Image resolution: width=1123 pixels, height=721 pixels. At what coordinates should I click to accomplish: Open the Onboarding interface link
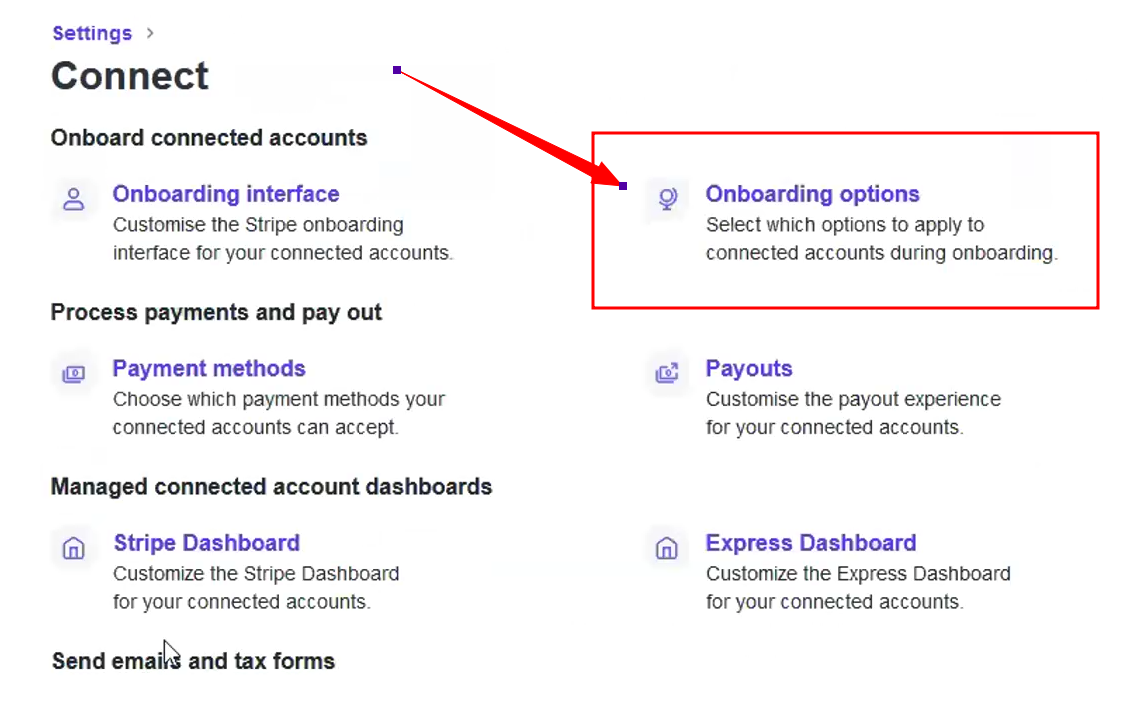(225, 194)
